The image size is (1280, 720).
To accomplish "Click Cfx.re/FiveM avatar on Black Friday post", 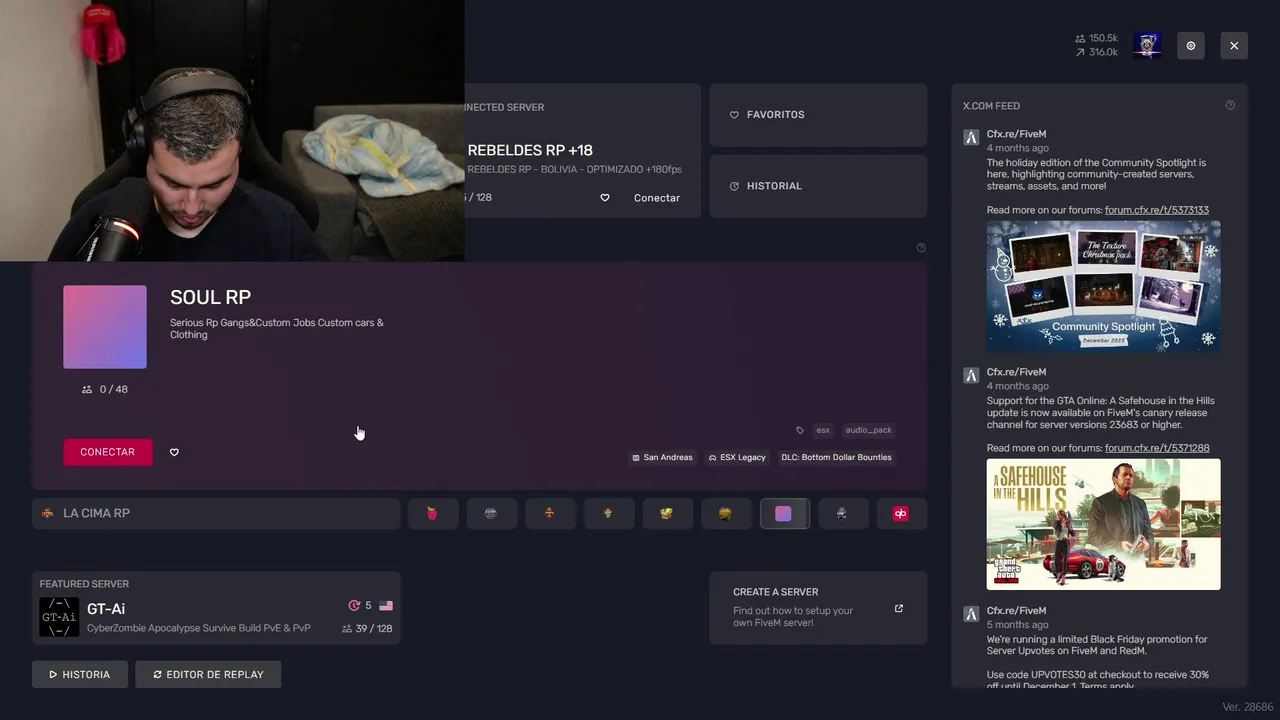I will click(971, 614).
